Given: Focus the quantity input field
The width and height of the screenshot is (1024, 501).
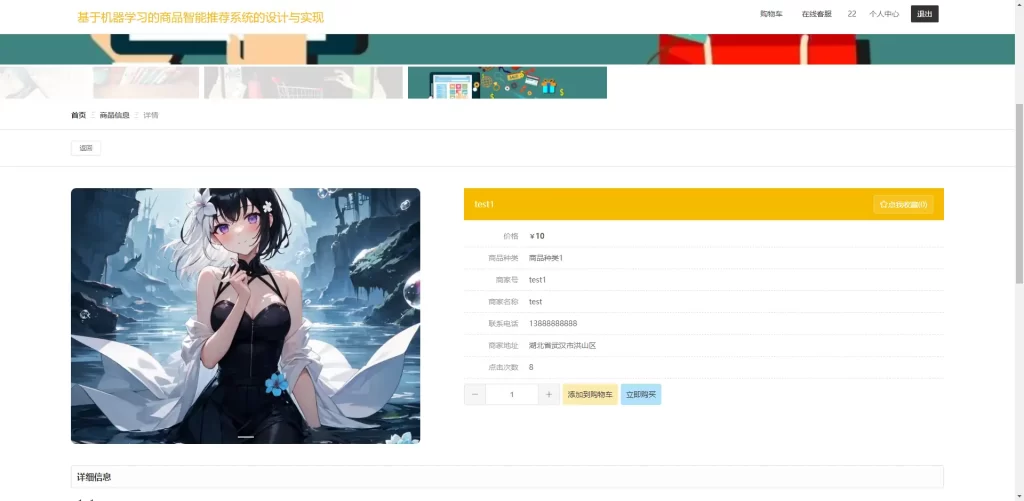Looking at the screenshot, I should [512, 395].
